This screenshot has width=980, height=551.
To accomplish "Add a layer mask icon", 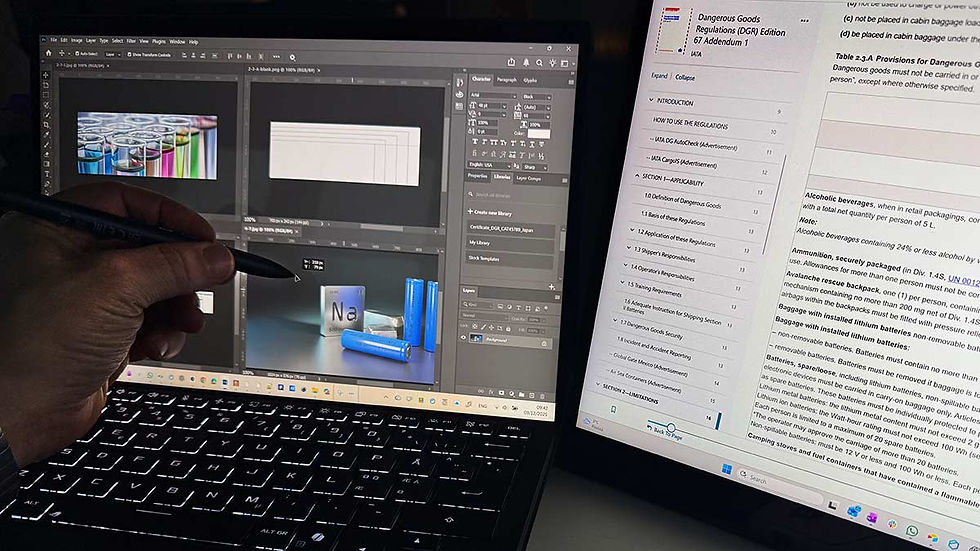I will click(501, 393).
